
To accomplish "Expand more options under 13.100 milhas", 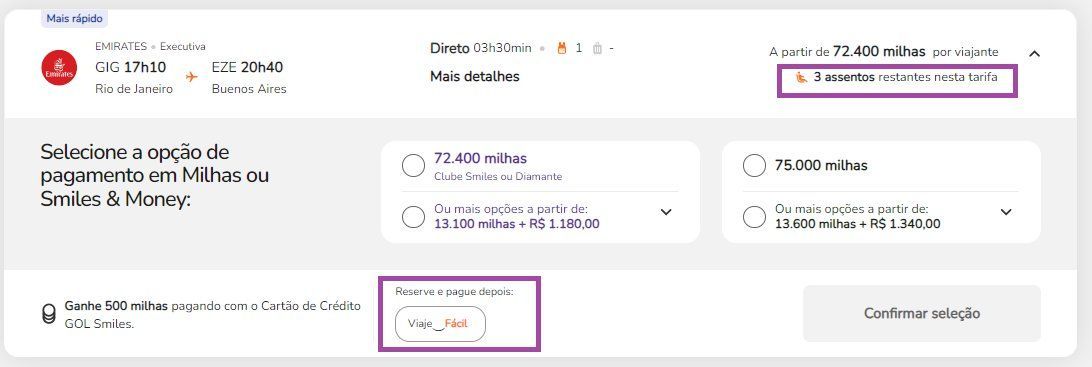I will 666,212.
